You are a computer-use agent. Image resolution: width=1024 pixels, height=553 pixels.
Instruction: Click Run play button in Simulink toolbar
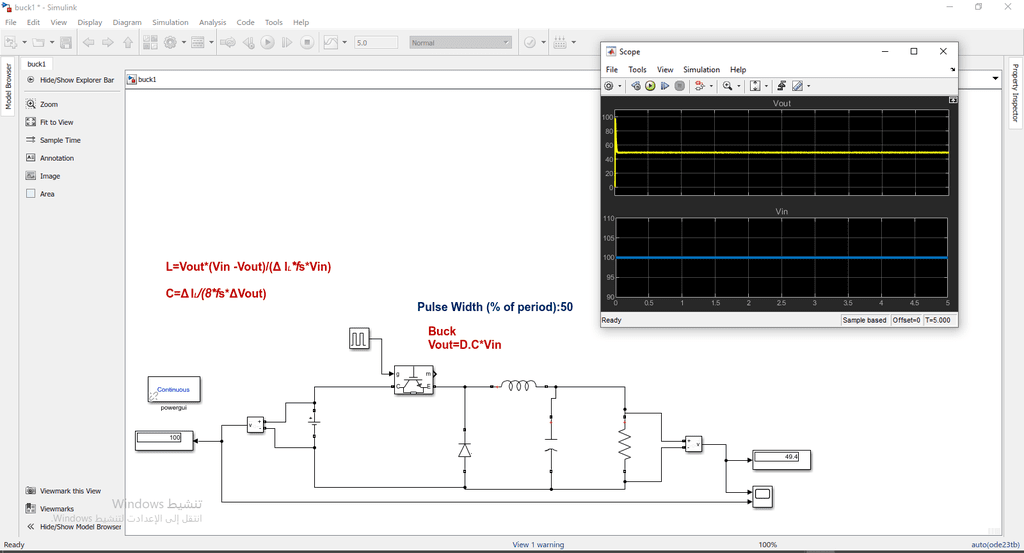tap(268, 42)
